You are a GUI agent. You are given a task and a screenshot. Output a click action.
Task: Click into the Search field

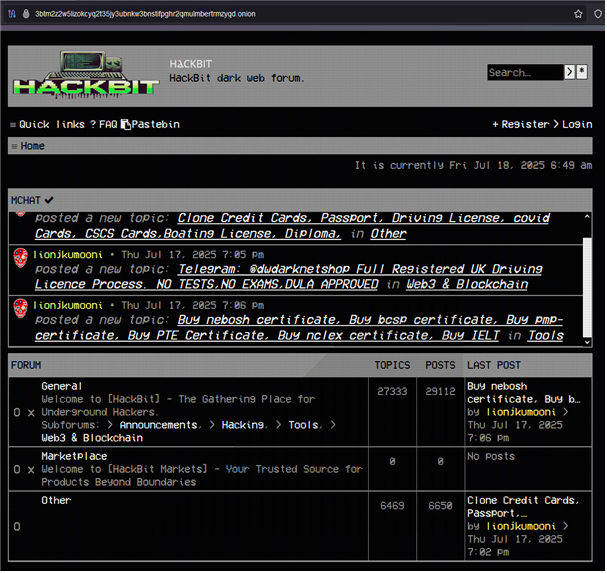coord(526,72)
